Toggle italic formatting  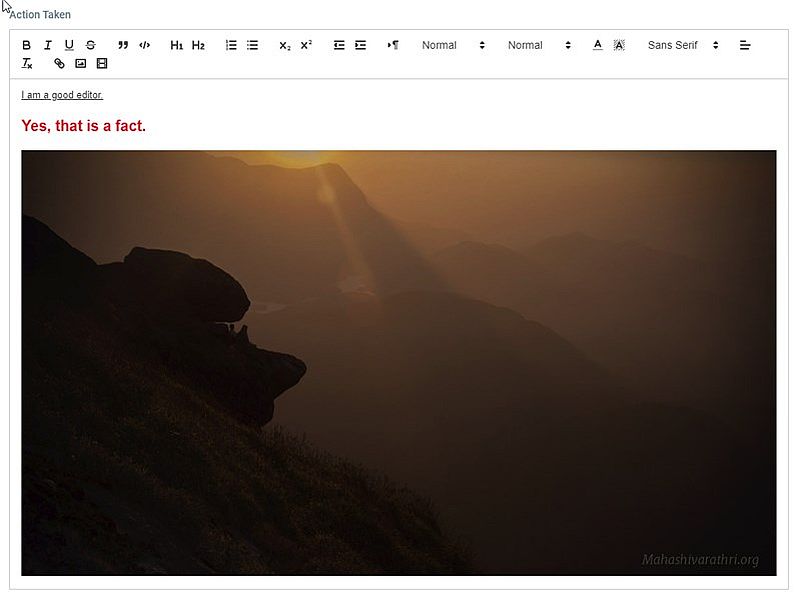click(x=47, y=45)
